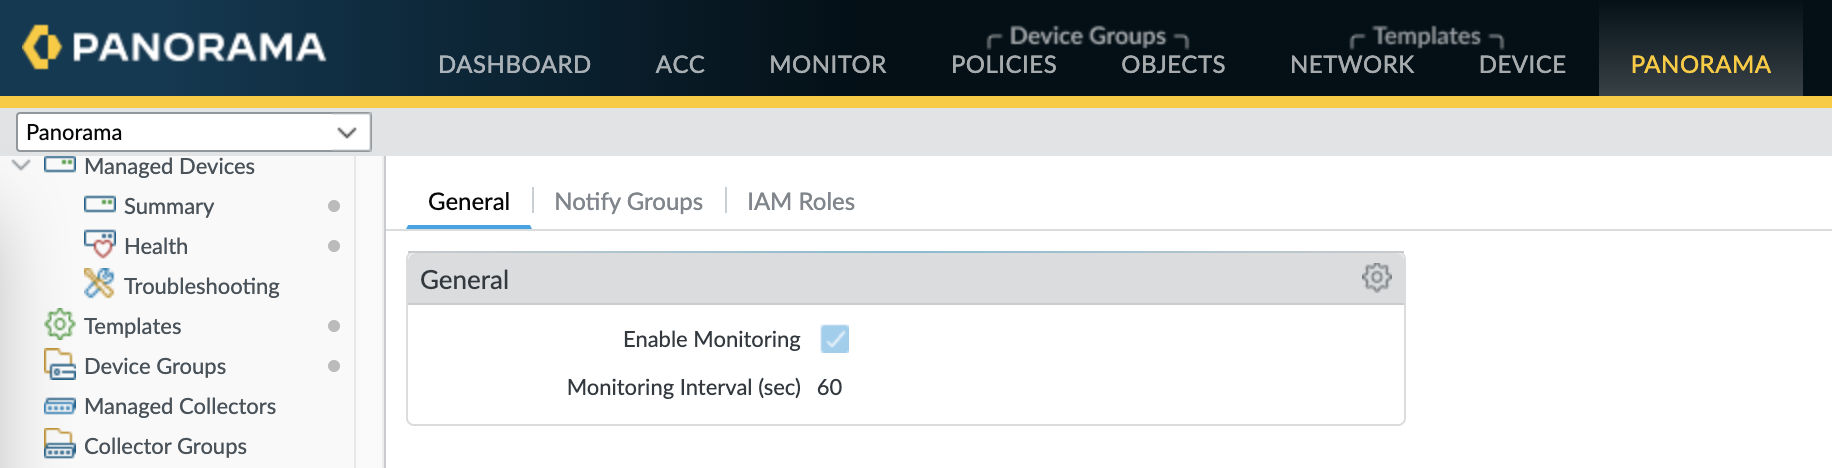1832x468 pixels.
Task: Open the Panorama context dropdown
Action: point(194,132)
